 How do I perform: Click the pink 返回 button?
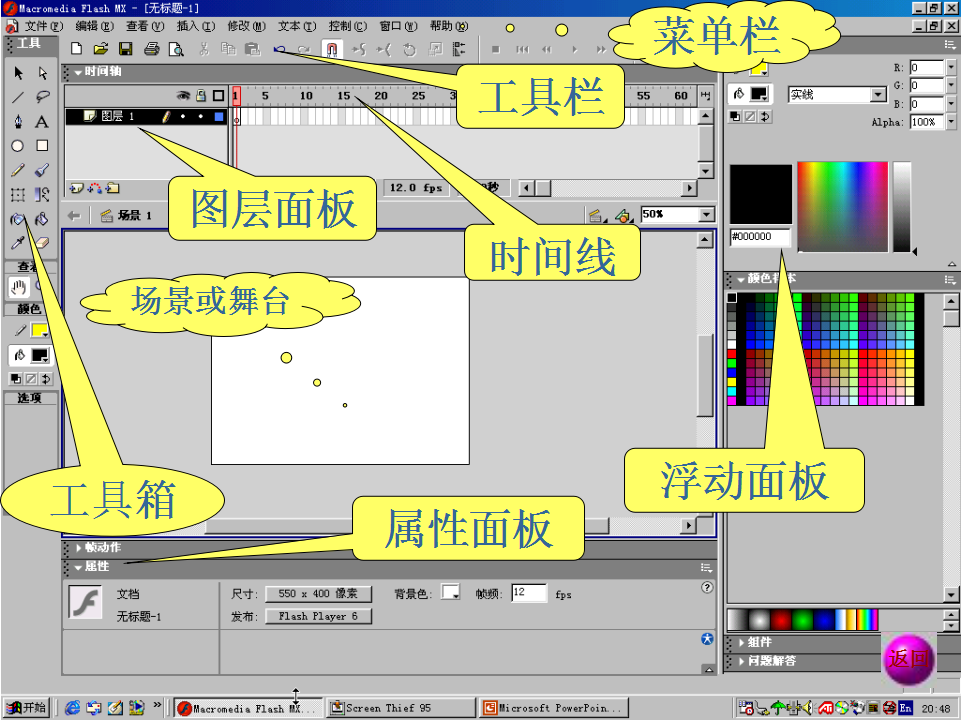908,660
